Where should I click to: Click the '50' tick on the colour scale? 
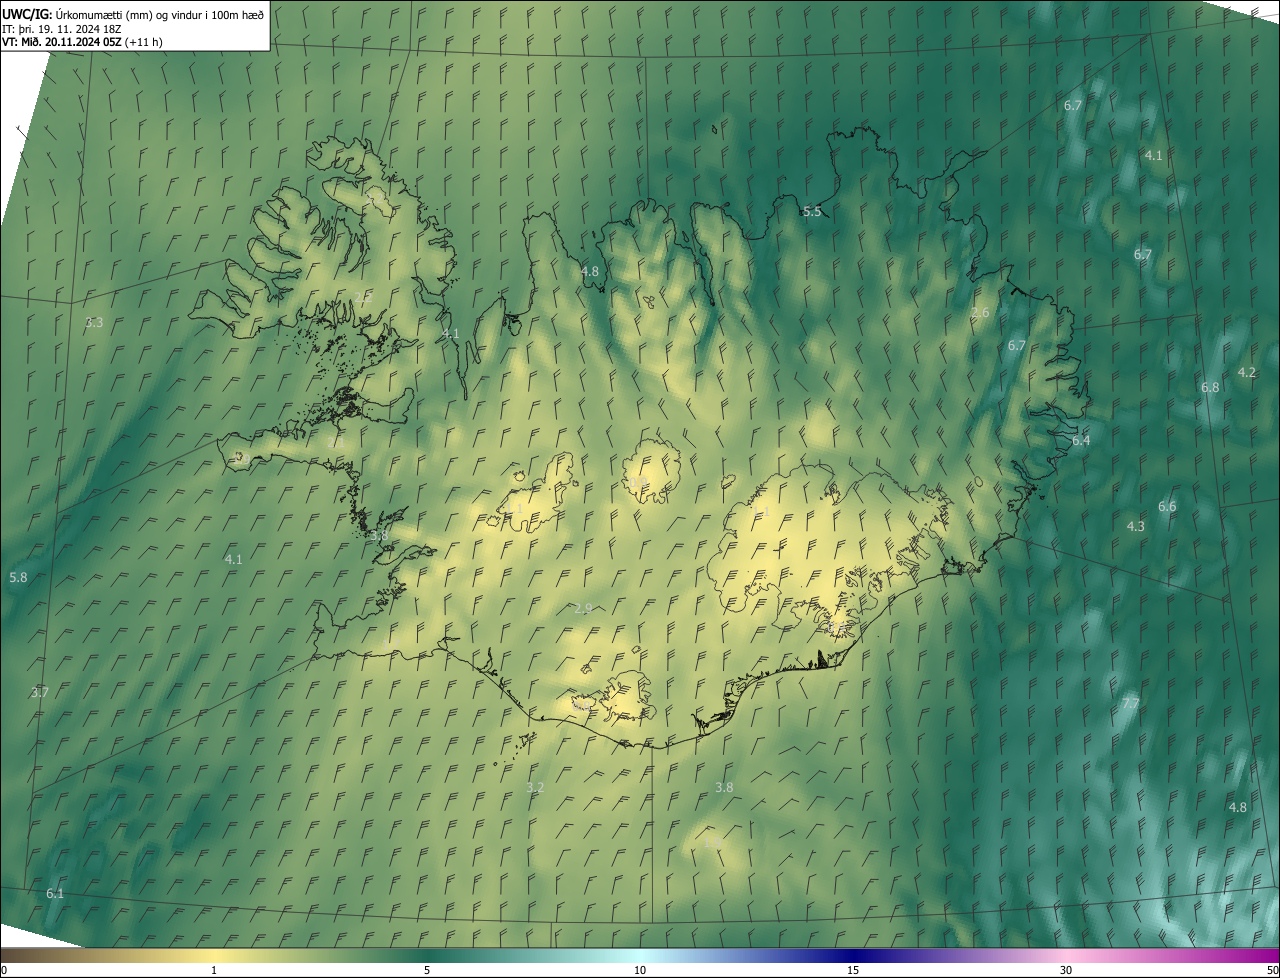[1272, 970]
